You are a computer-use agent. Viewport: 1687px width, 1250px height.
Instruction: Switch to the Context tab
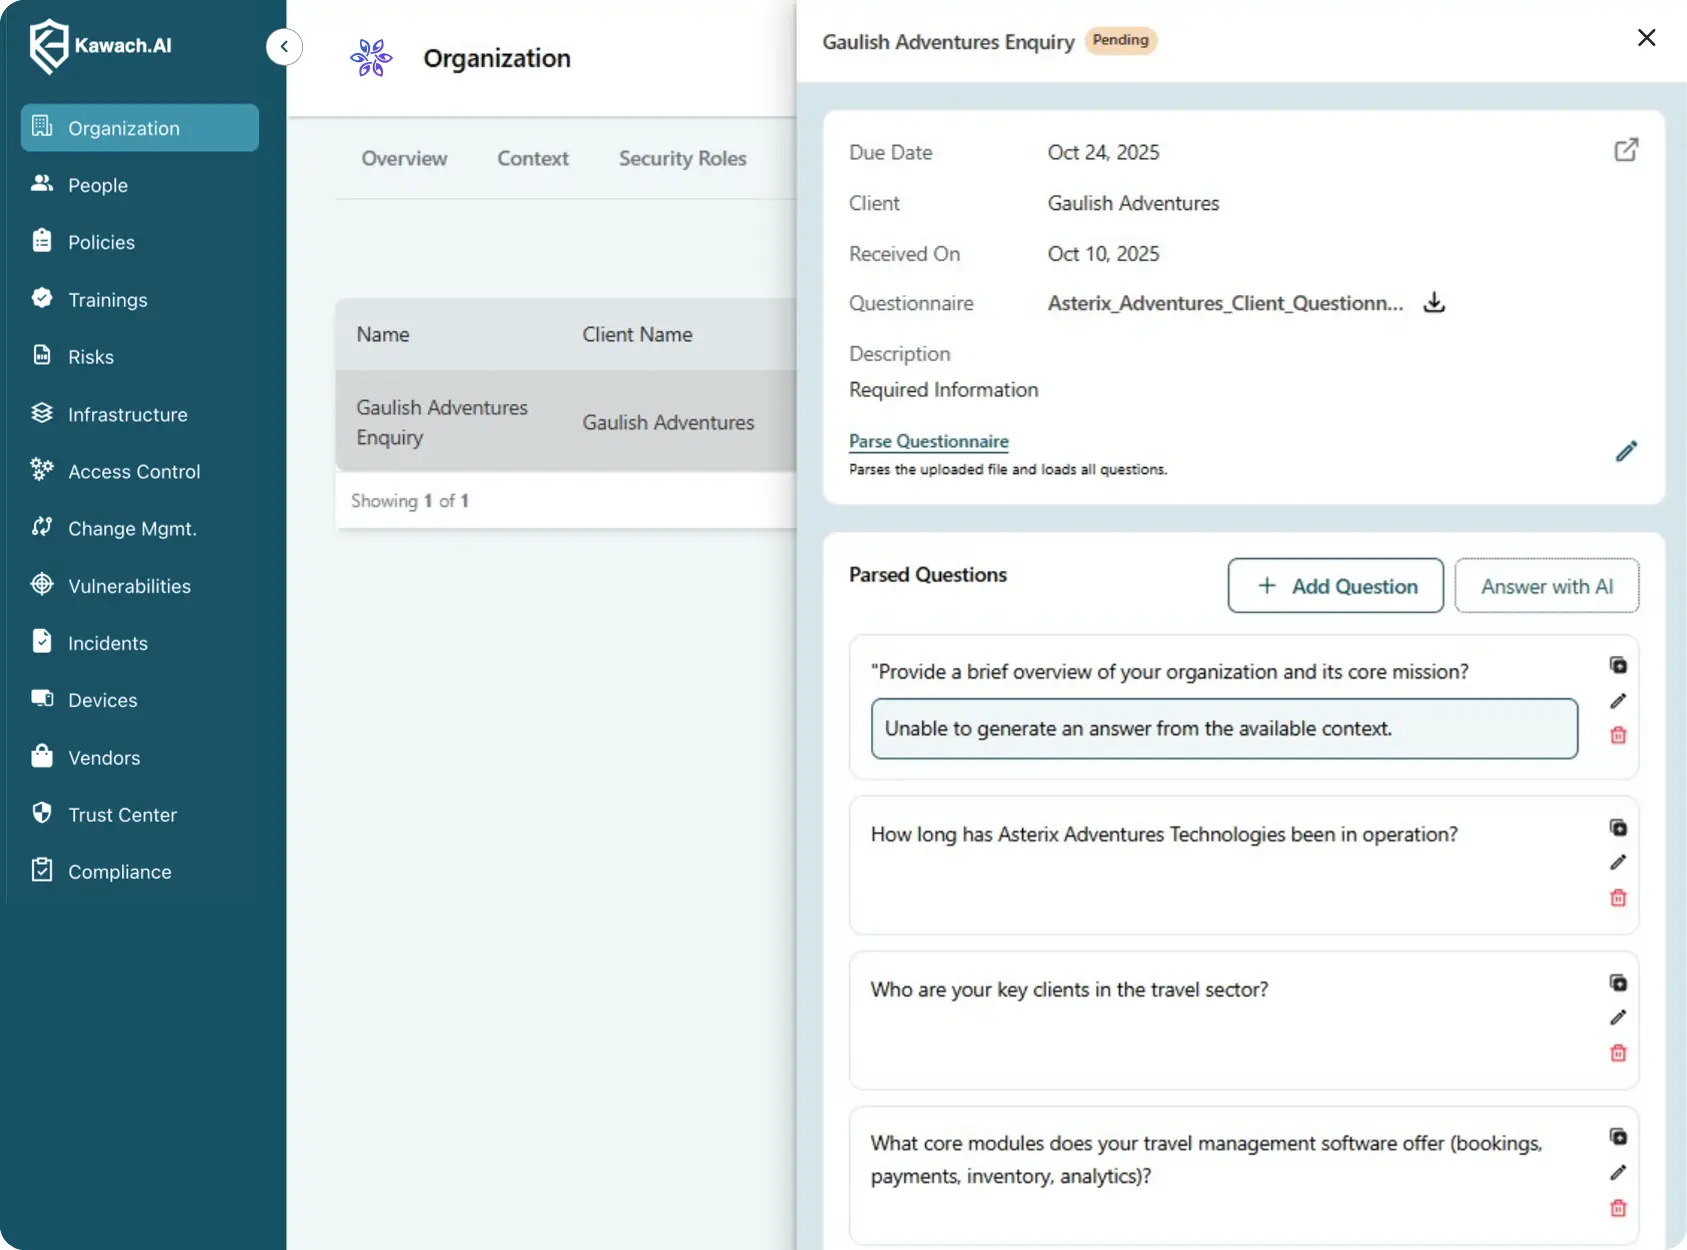tap(532, 159)
